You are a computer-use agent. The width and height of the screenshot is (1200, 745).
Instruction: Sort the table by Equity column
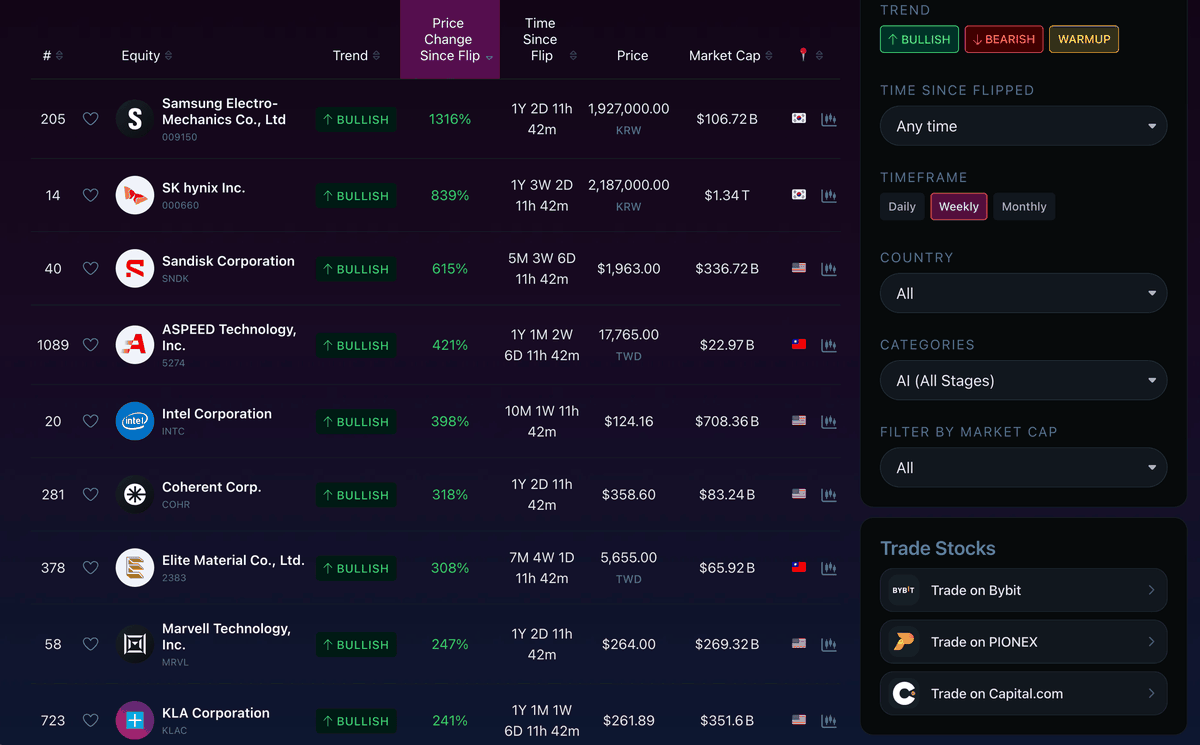[147, 55]
